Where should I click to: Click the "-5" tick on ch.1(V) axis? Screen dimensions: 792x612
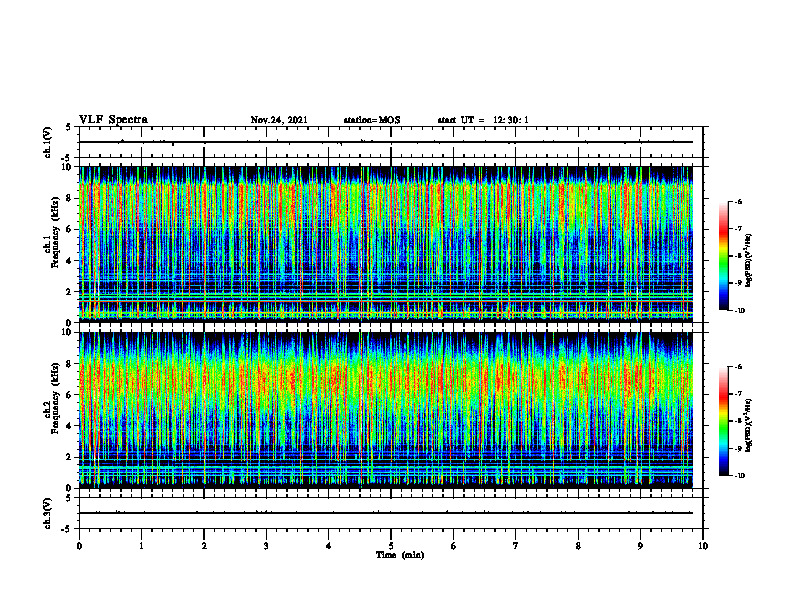coord(66,158)
